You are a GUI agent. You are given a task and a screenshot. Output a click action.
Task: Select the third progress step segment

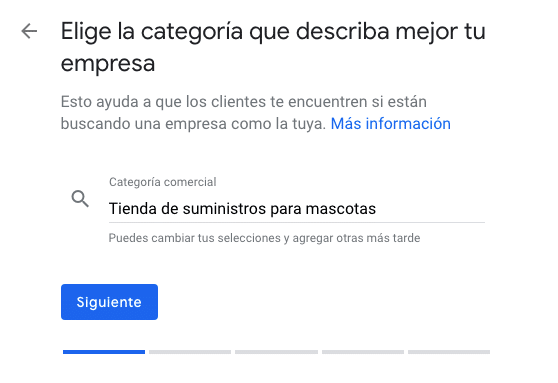pos(276,352)
